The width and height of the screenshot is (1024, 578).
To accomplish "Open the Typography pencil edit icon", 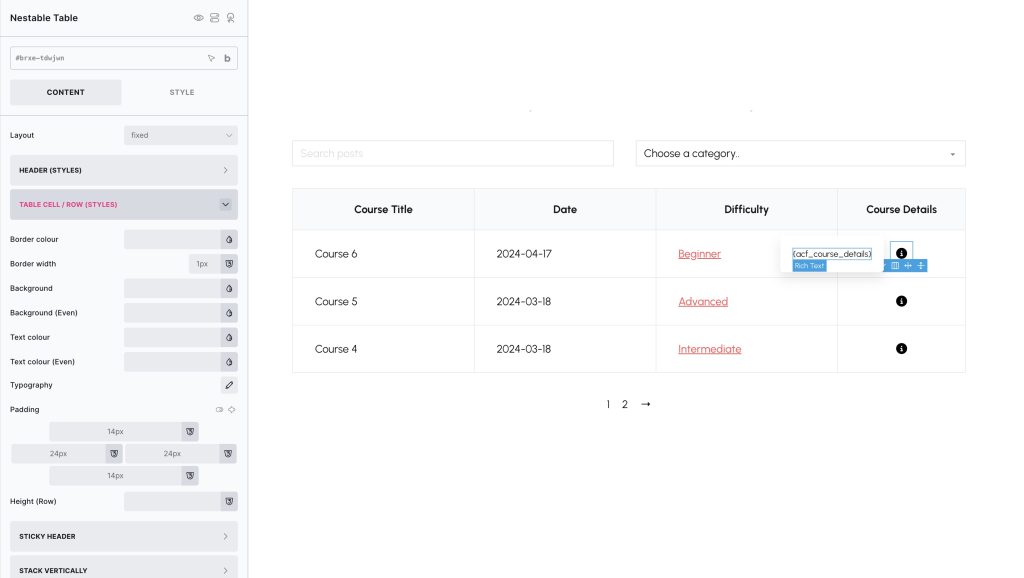I will (229, 385).
